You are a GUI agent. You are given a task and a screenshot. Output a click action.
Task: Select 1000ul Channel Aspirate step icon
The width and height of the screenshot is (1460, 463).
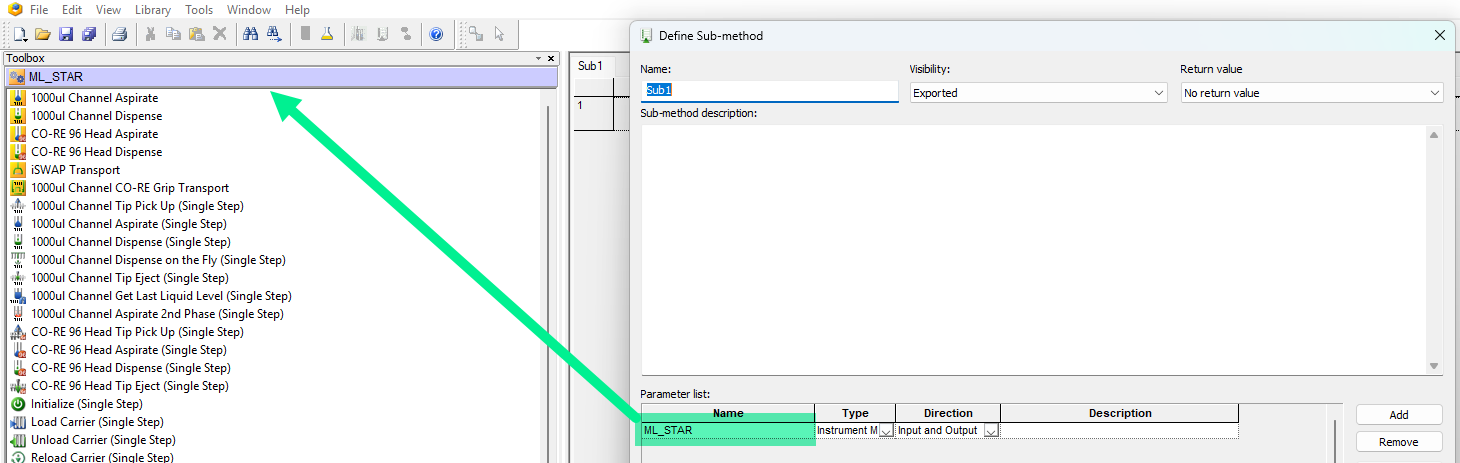18,98
